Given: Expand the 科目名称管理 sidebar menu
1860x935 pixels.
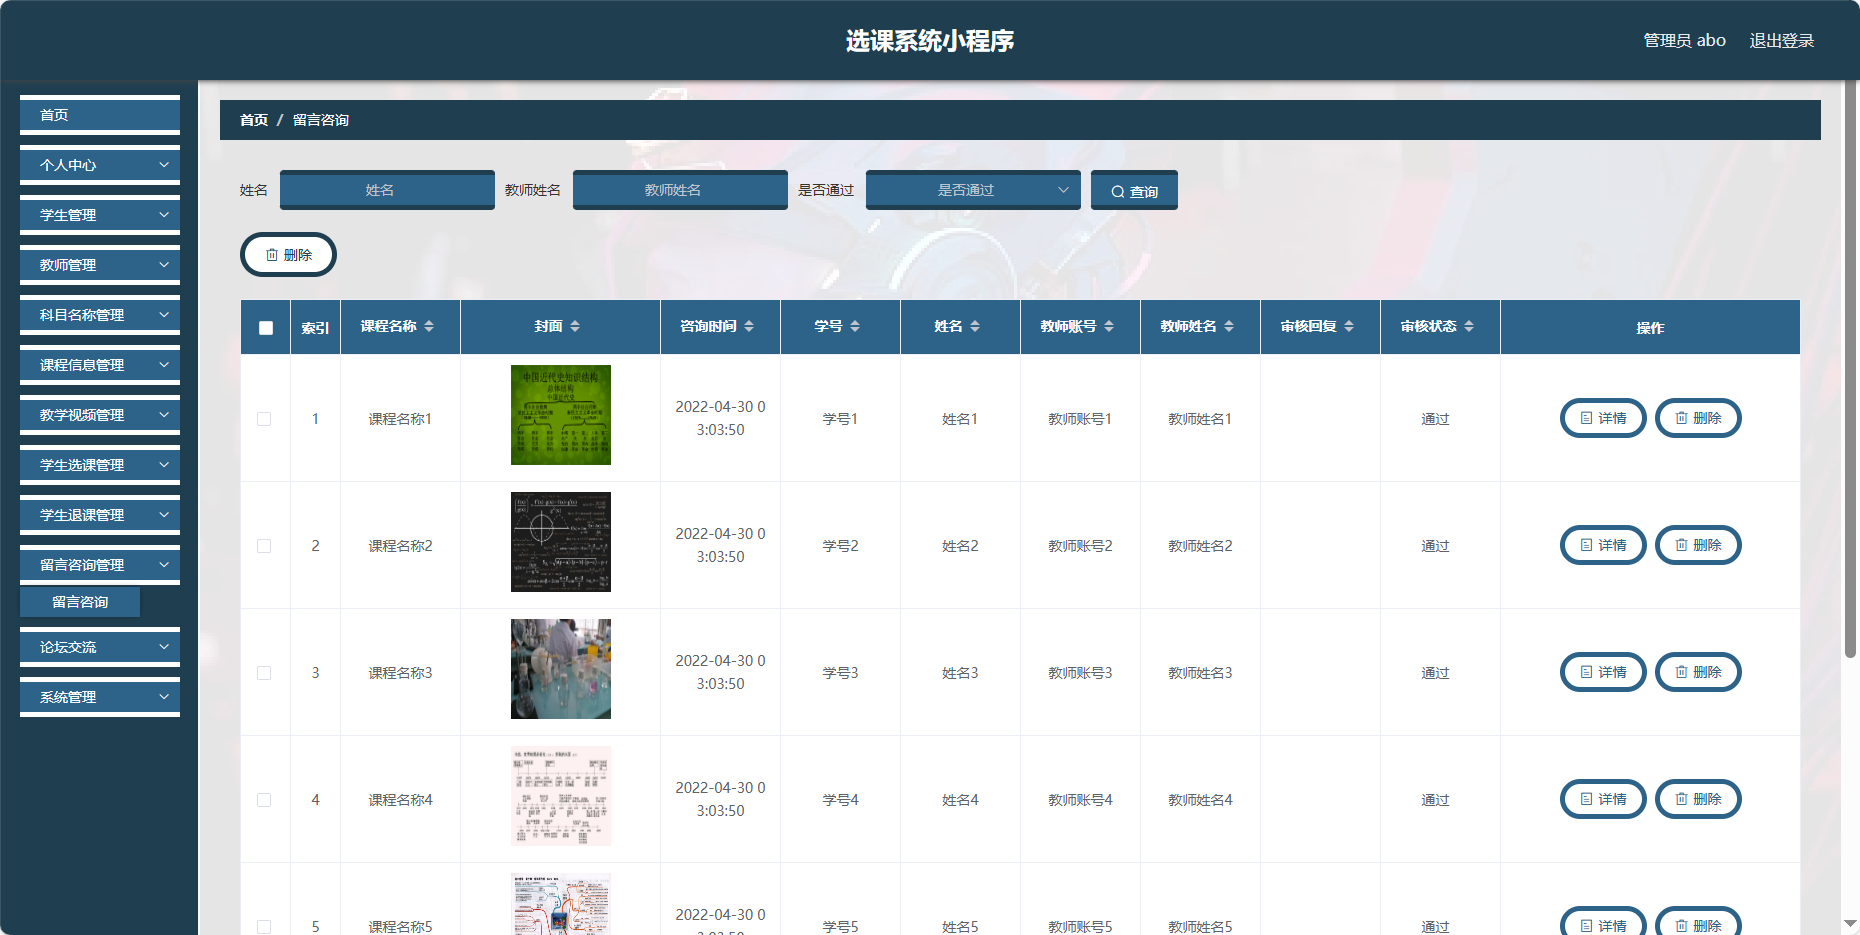Looking at the screenshot, I should click(100, 315).
